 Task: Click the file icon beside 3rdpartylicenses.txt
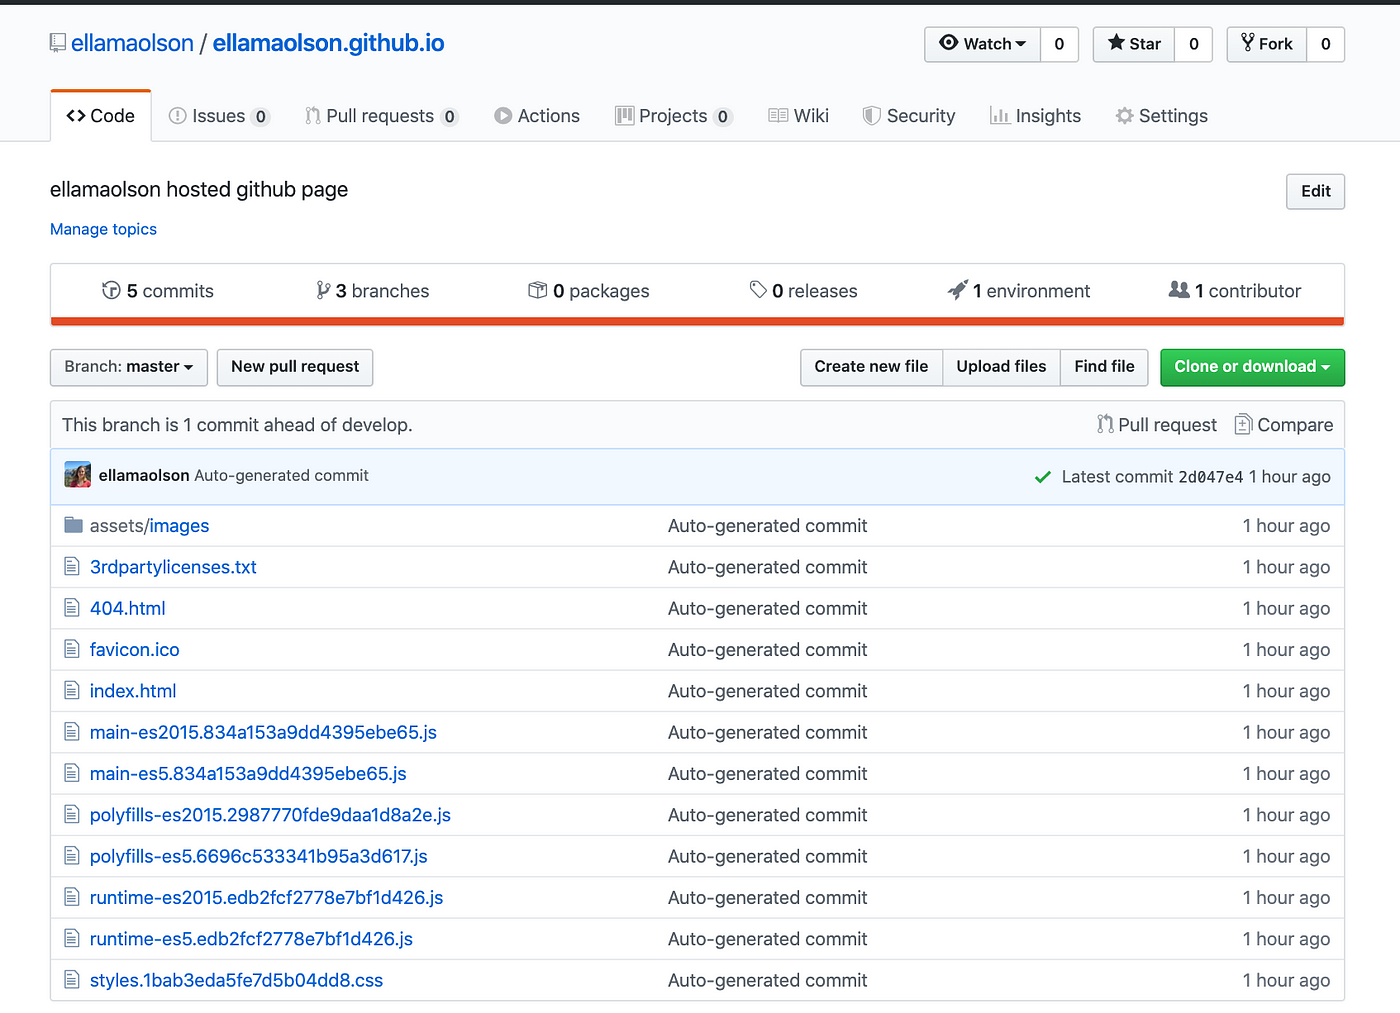coord(72,567)
